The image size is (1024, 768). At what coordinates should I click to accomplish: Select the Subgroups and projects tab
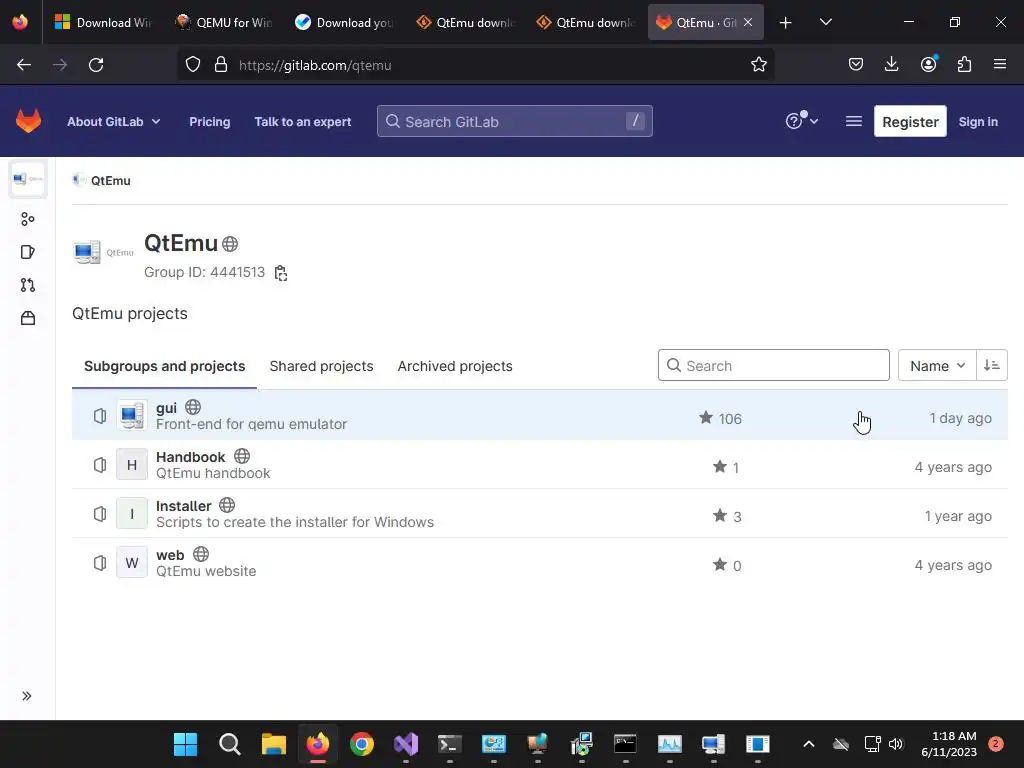(x=165, y=366)
